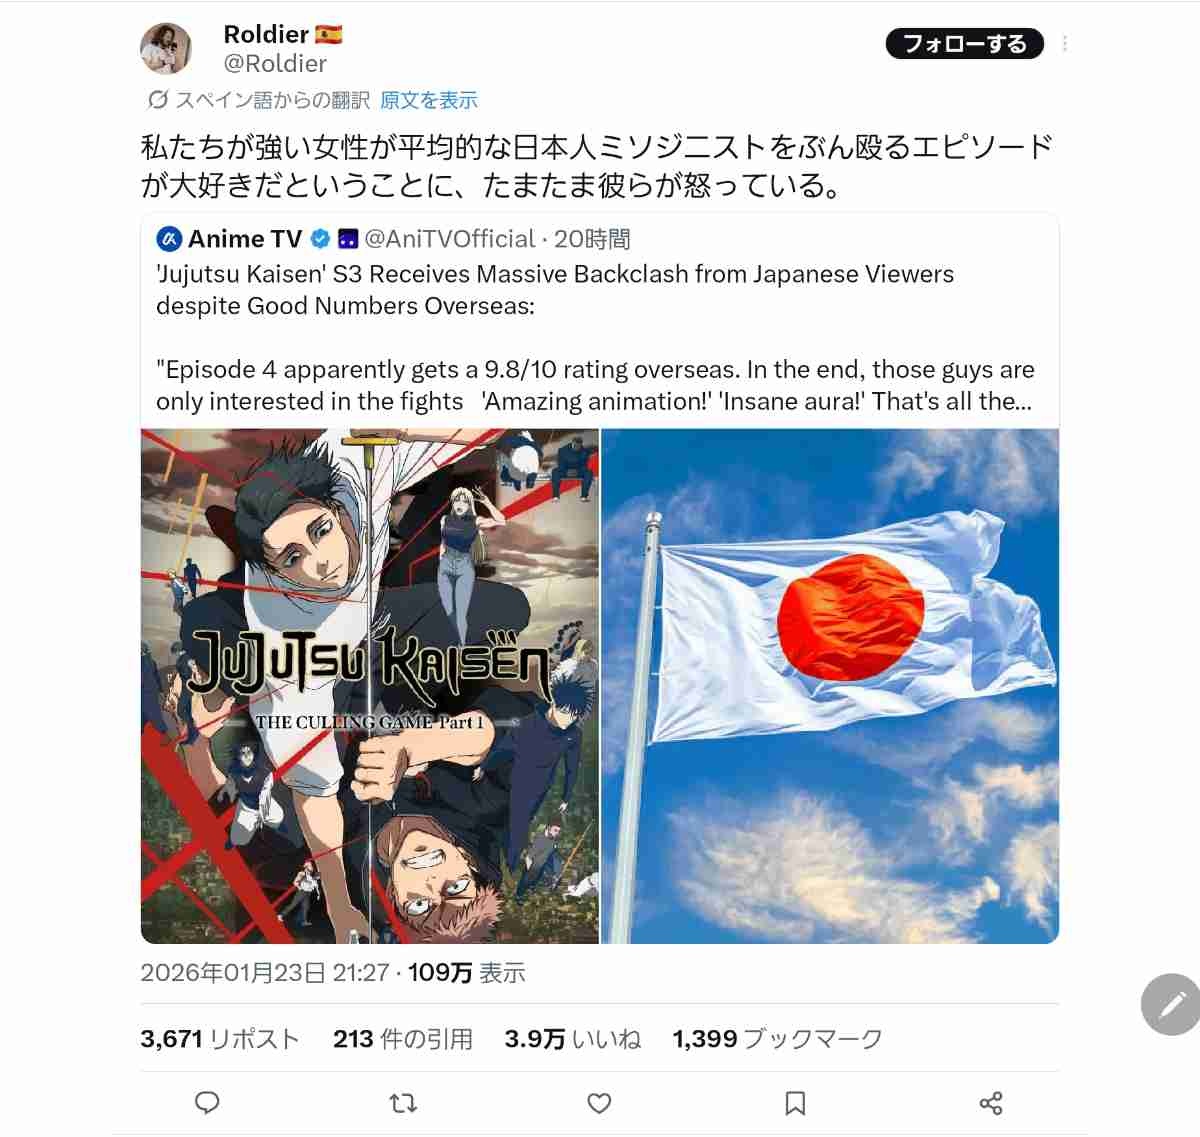Click the reply speech bubble icon
Viewport: 1200px width, 1137px height.
[x=207, y=1103]
